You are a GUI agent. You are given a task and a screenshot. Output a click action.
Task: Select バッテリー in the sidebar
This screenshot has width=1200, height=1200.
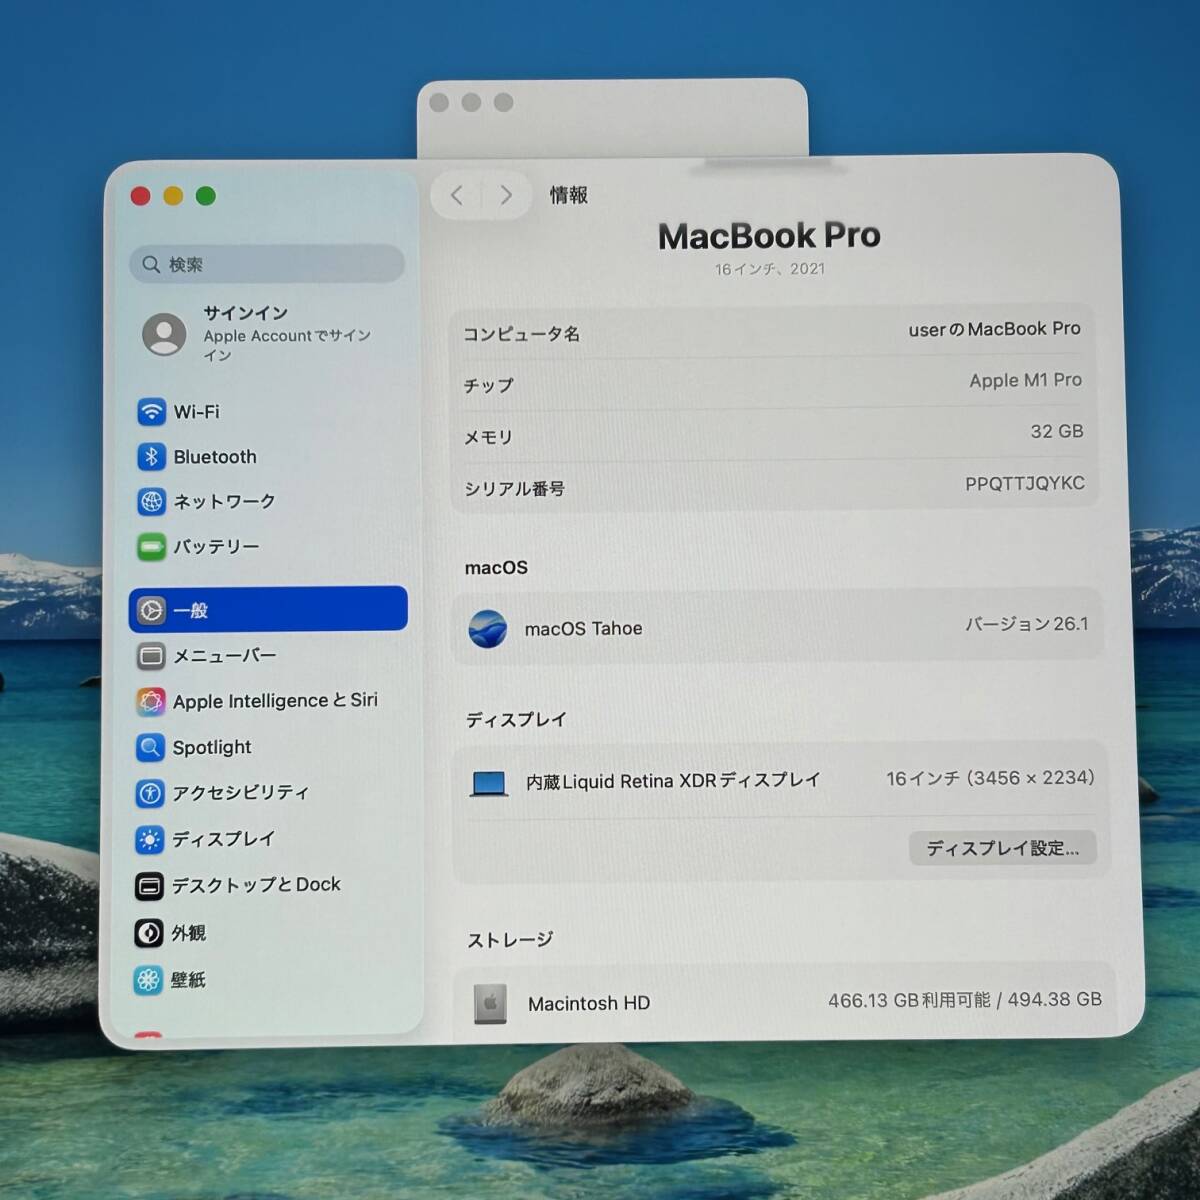(268, 547)
